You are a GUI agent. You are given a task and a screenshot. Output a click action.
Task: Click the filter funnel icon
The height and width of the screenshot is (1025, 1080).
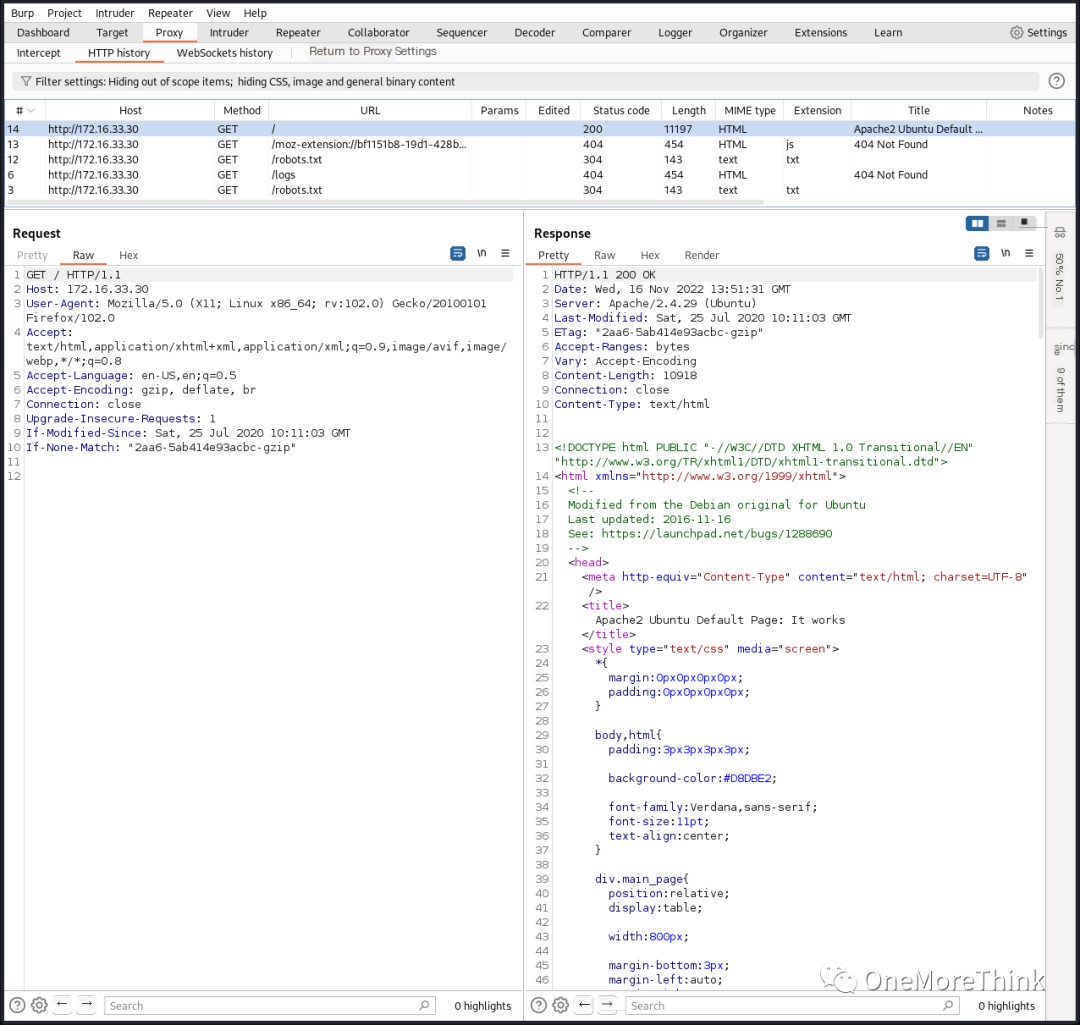click(x=25, y=81)
